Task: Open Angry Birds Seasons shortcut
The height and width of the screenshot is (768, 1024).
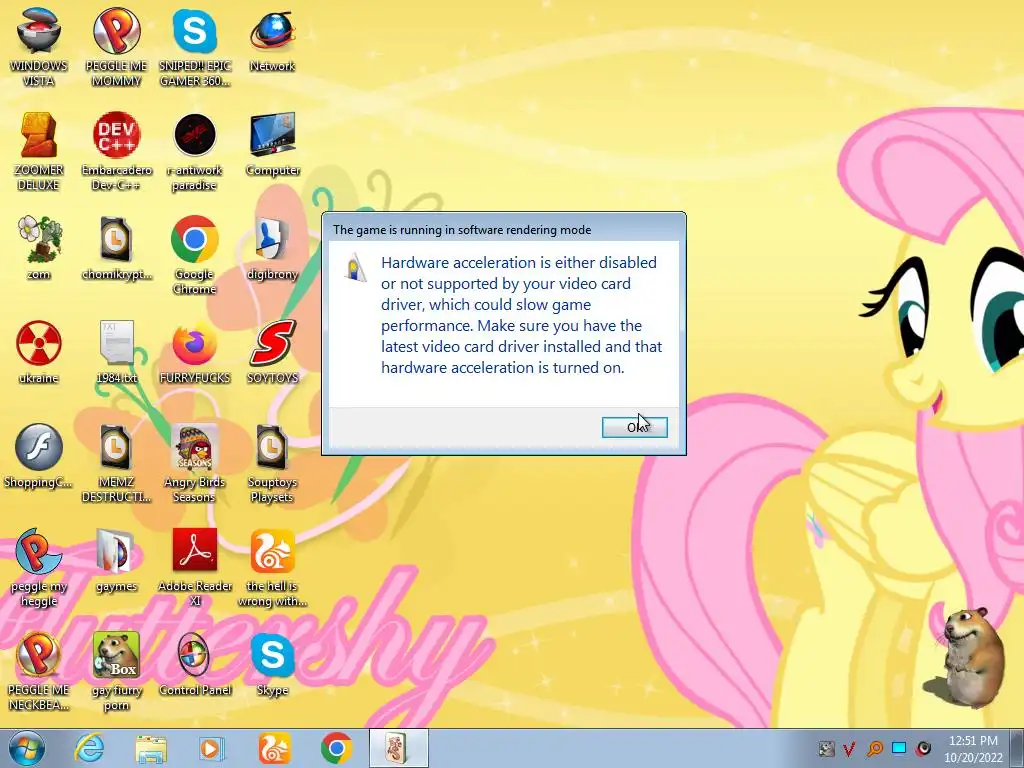Action: 195,464
